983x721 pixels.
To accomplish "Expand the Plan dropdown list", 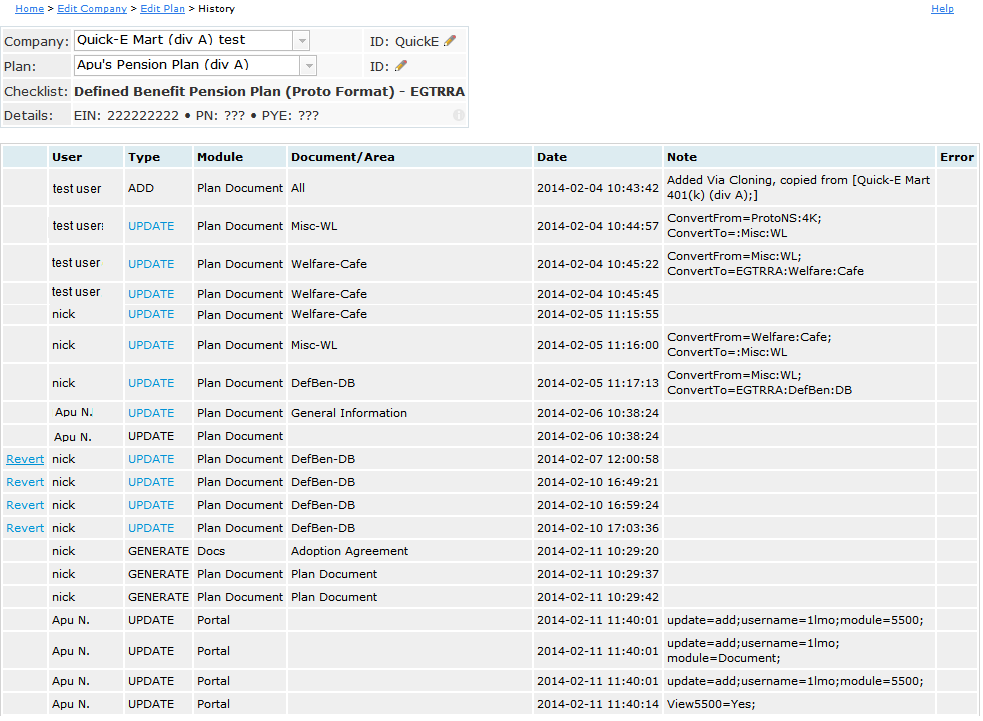I will click(308, 66).
